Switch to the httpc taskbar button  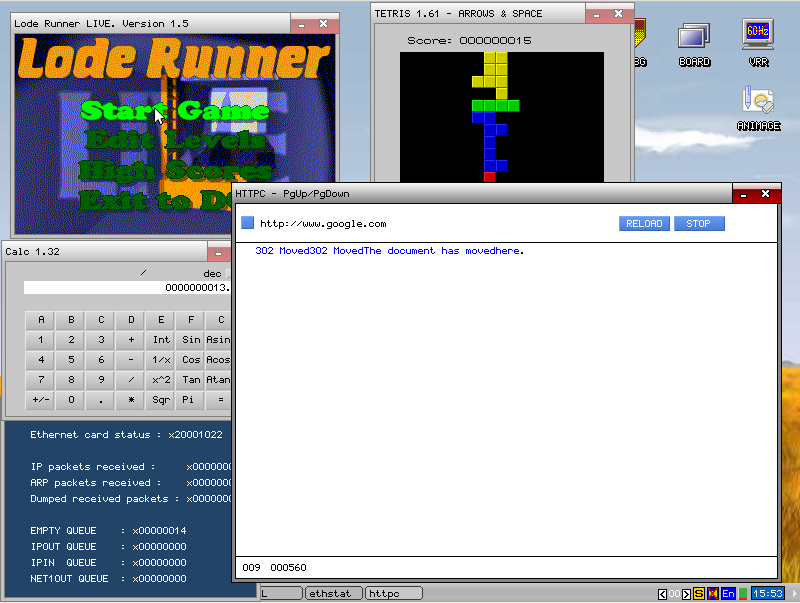coord(394,593)
